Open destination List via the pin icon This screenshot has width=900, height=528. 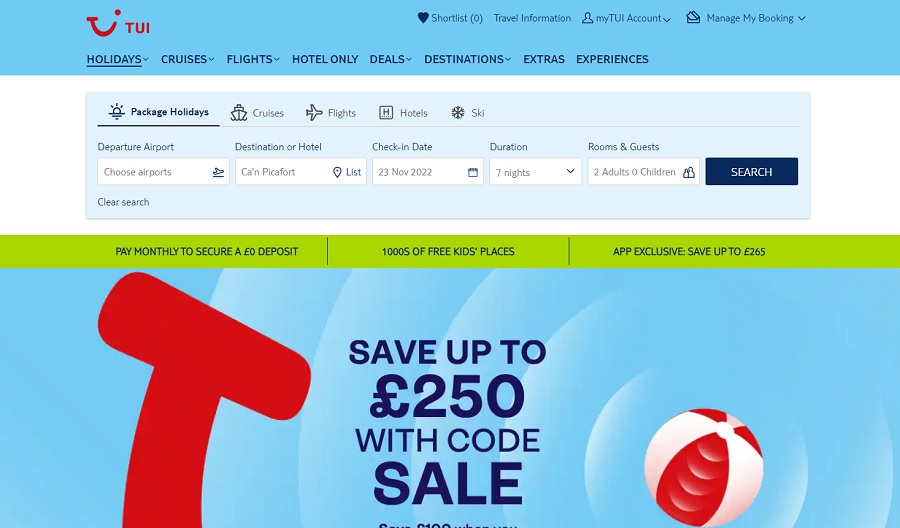[x=338, y=172]
